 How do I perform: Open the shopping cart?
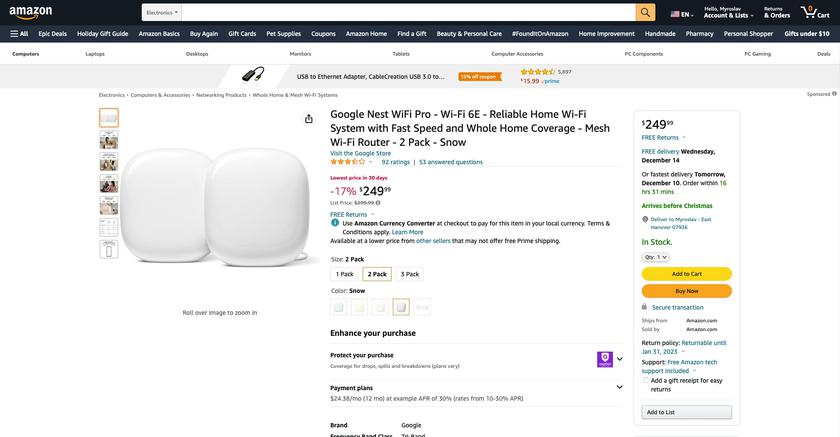[x=812, y=12]
